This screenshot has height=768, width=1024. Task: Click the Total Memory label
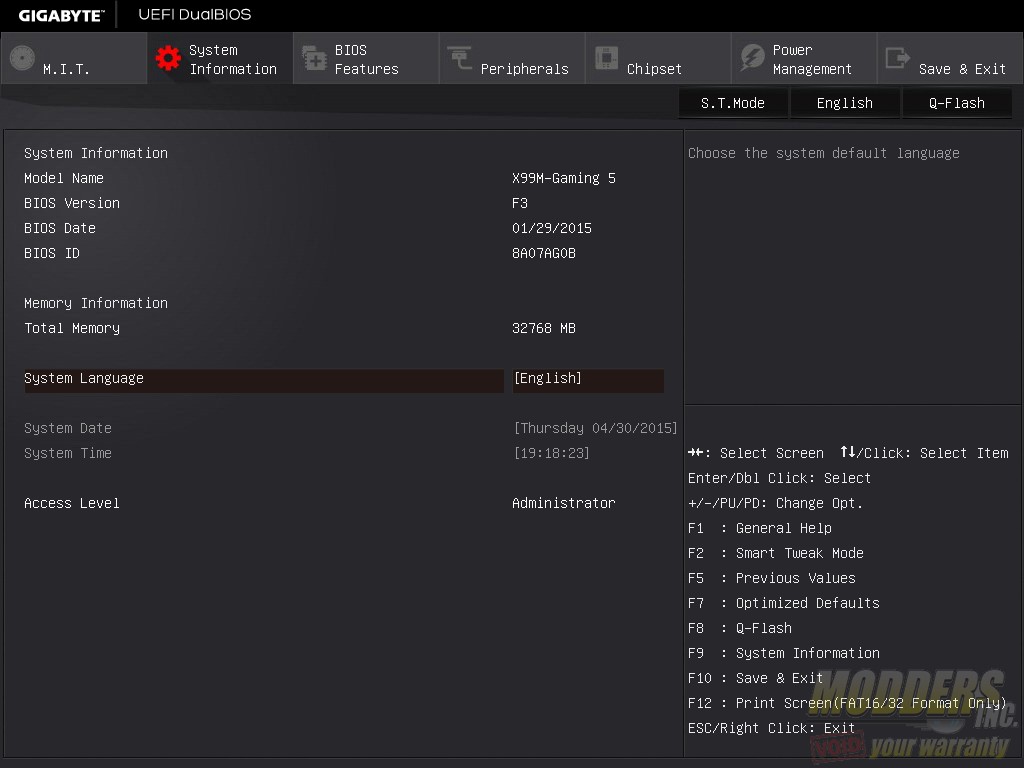tap(72, 328)
